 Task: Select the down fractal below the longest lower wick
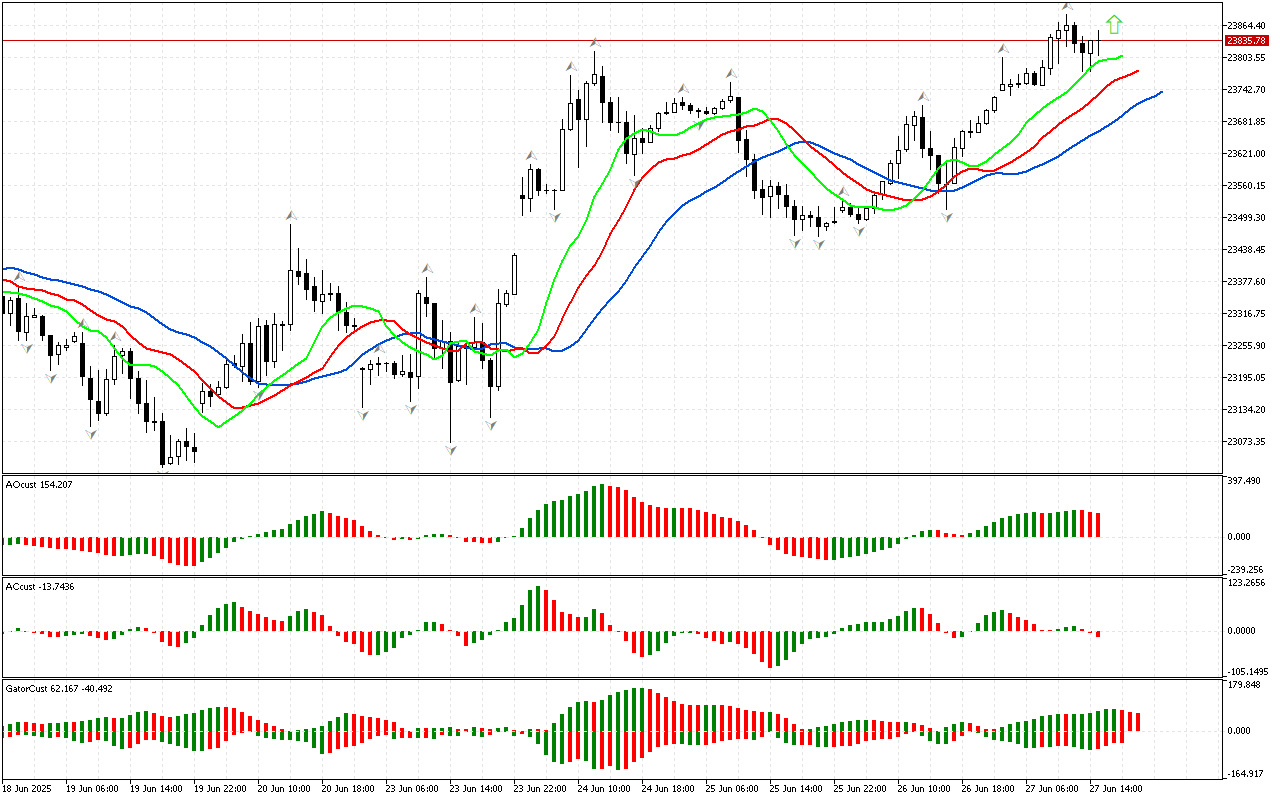pos(451,450)
